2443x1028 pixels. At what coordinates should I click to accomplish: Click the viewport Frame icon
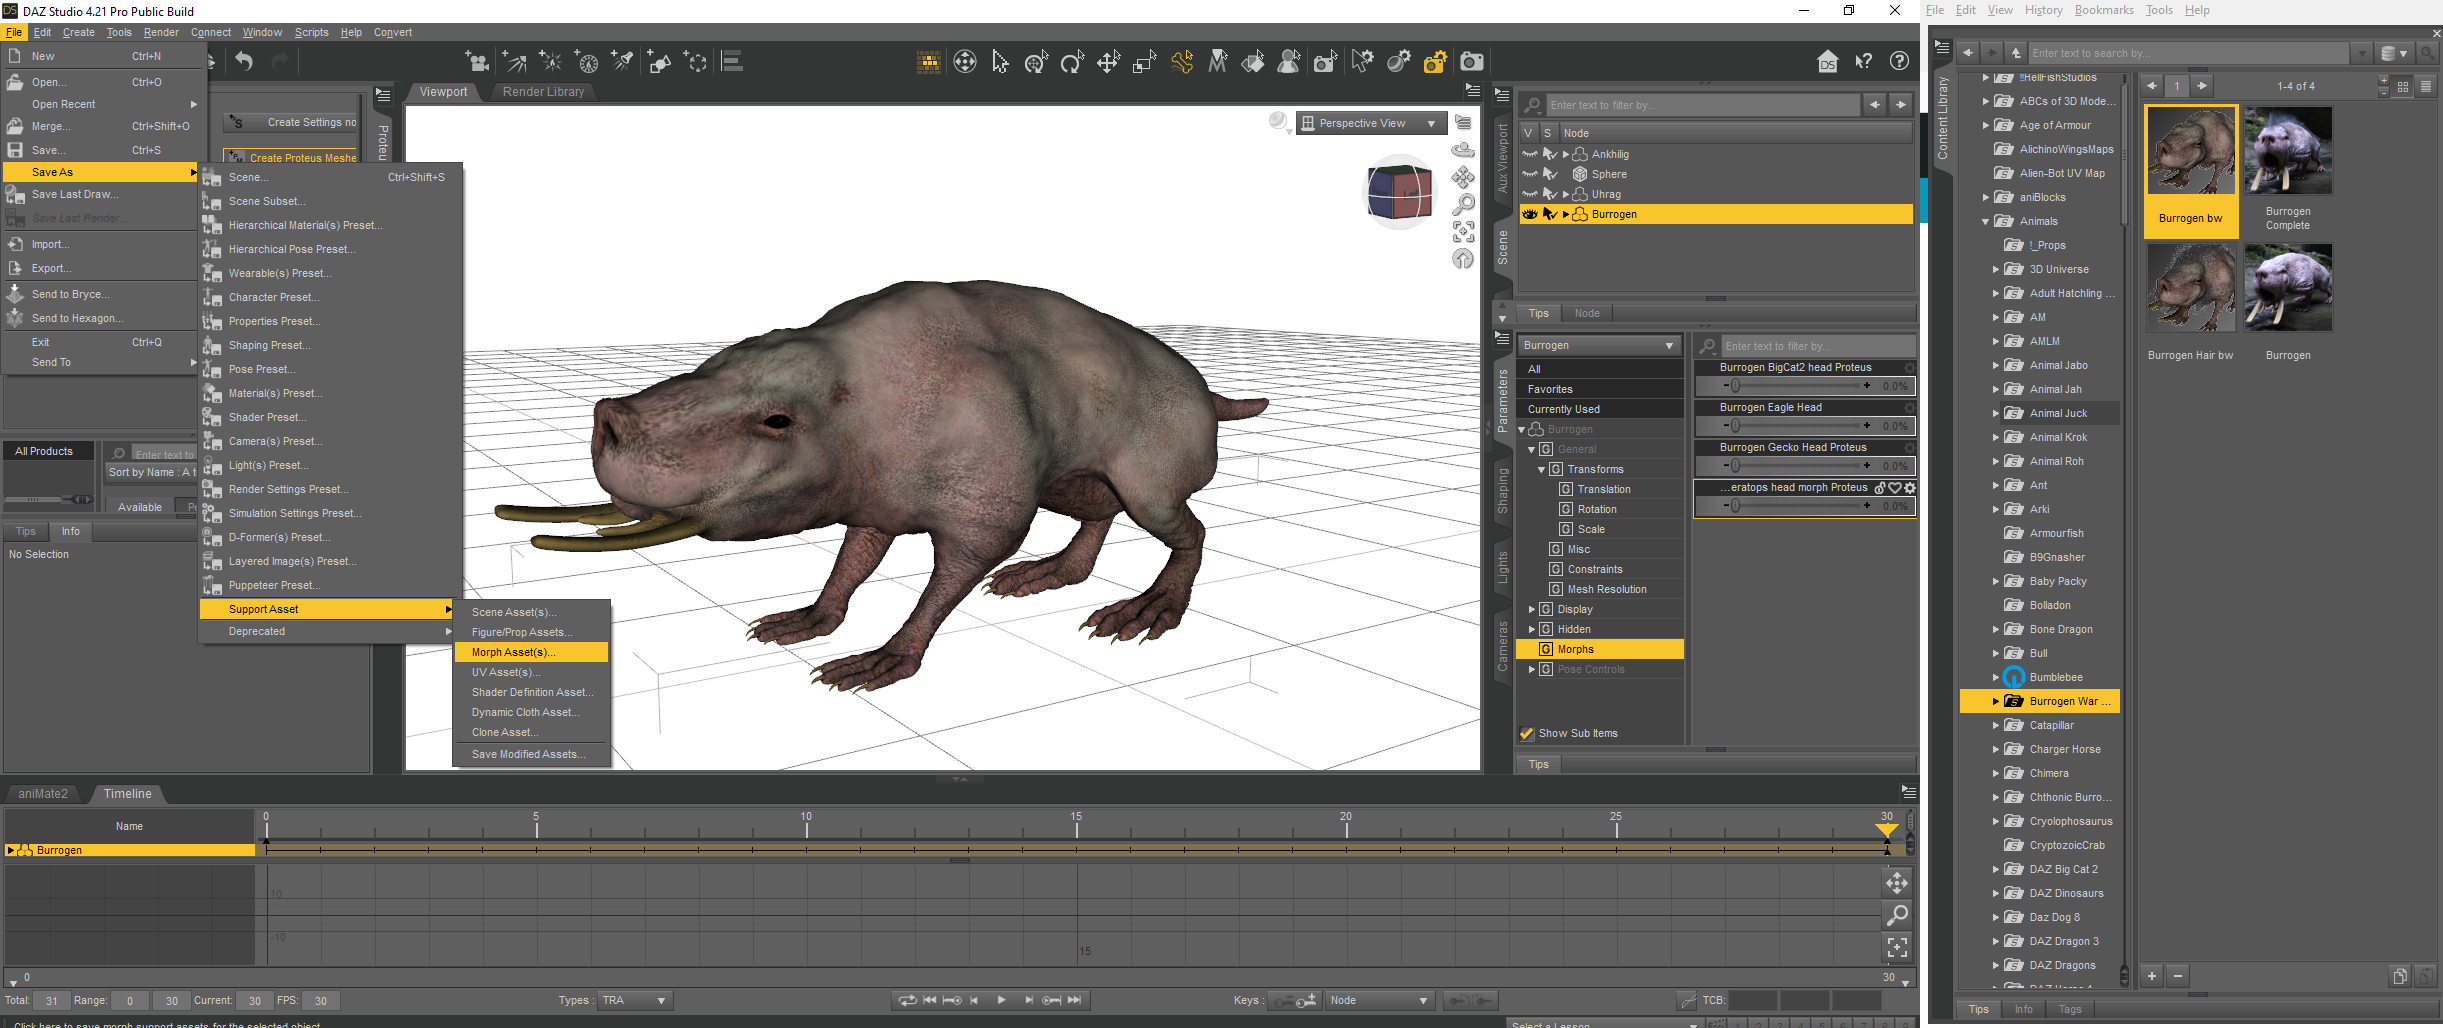1463,232
